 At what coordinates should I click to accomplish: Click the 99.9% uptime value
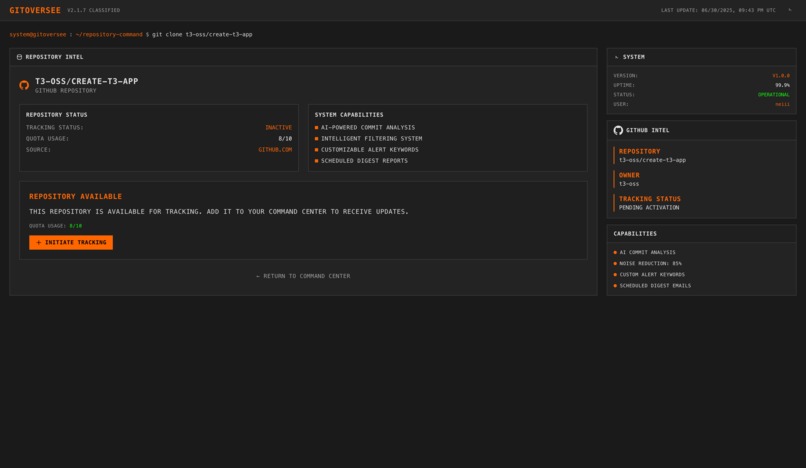[x=782, y=85]
